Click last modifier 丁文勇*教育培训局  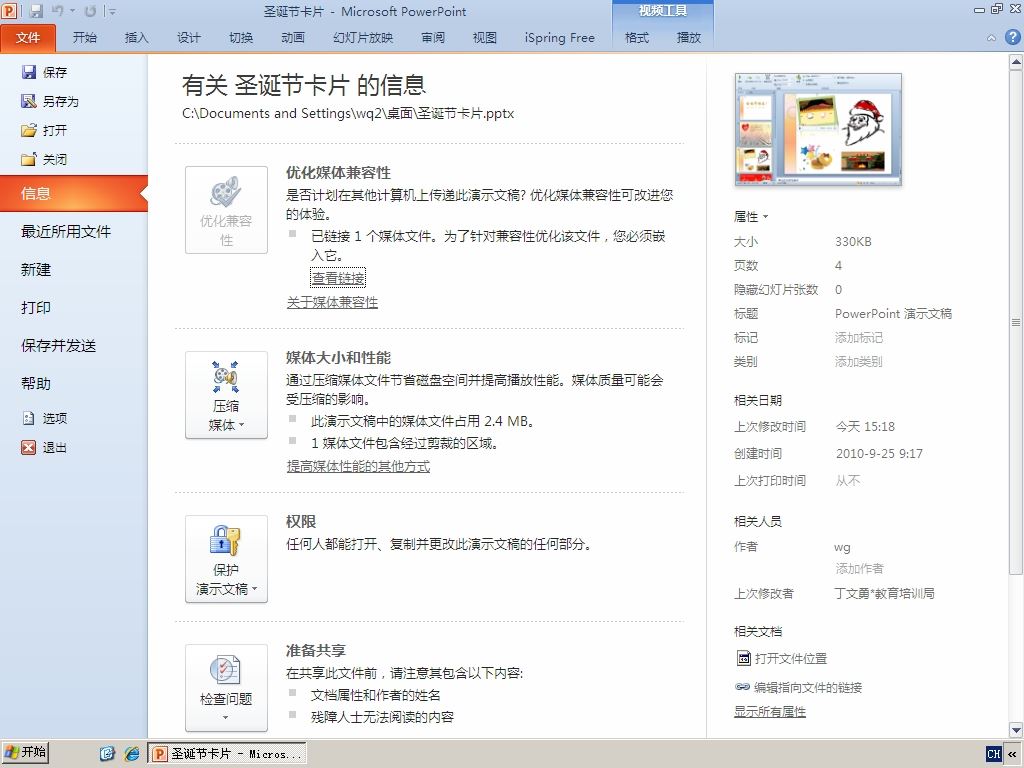pyautogui.click(x=884, y=594)
